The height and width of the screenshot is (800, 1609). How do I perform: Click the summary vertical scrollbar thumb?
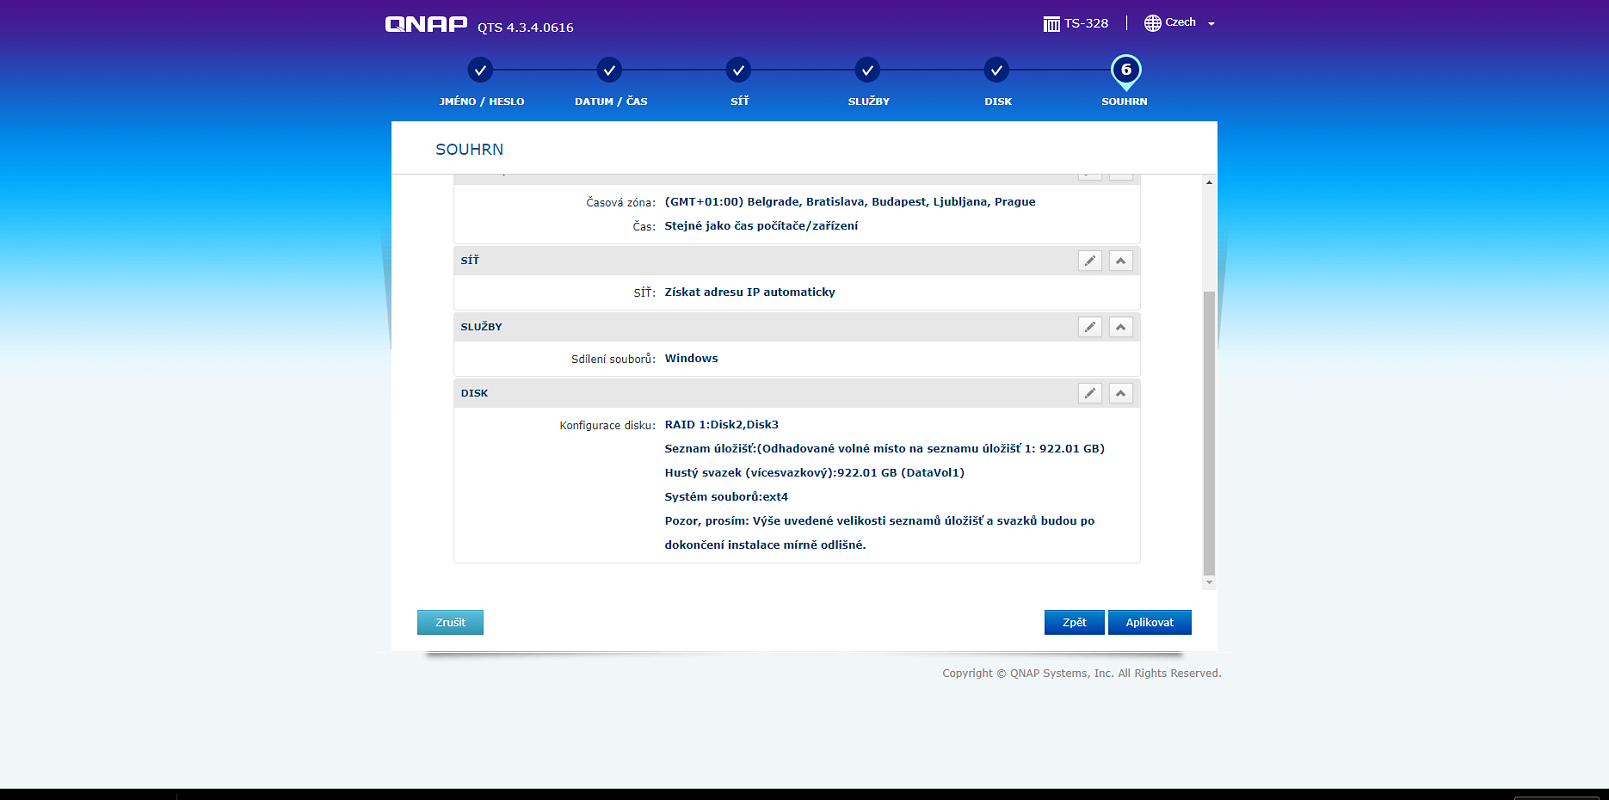coord(1209,433)
